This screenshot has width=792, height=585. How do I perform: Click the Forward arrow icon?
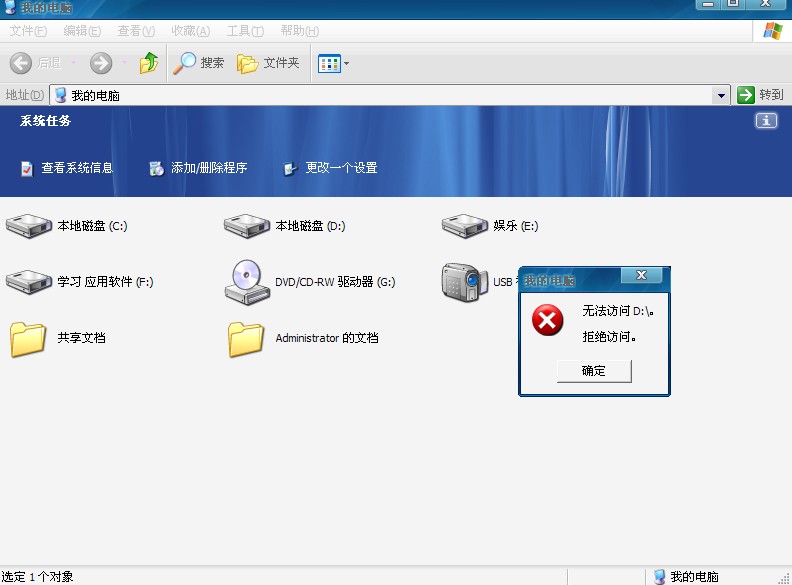pos(101,63)
